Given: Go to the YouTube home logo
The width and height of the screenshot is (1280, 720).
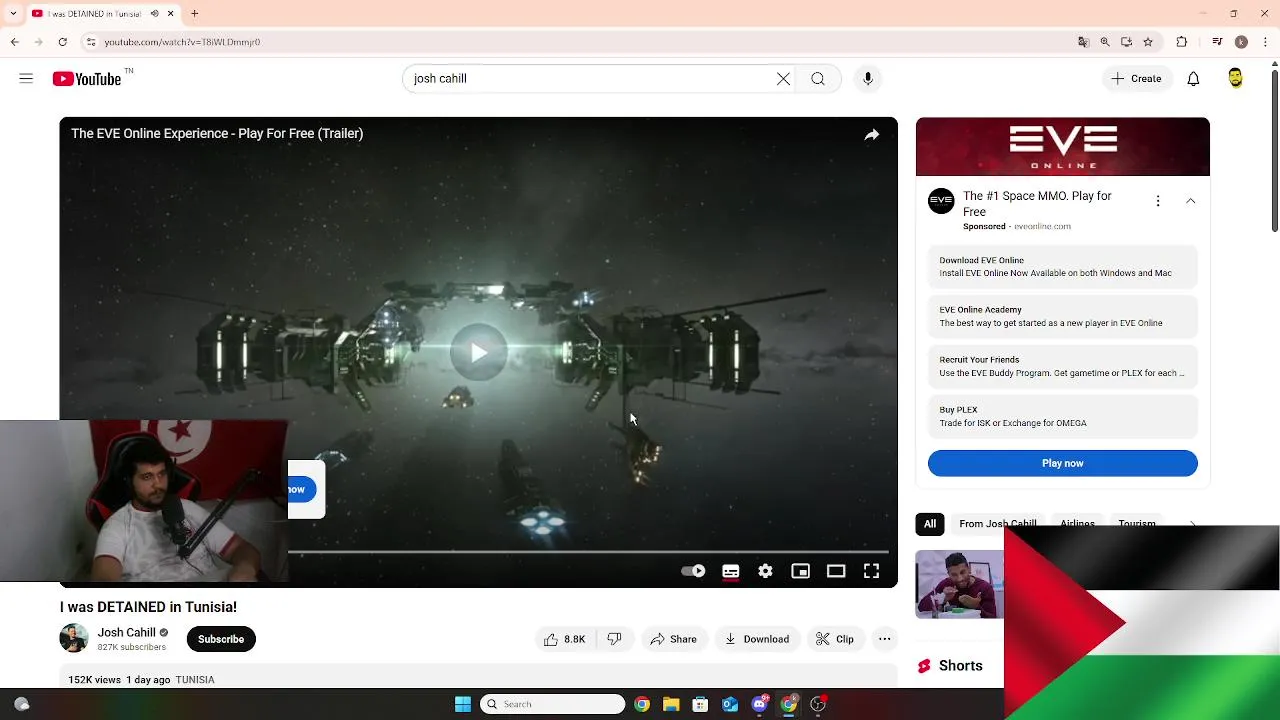Looking at the screenshot, I should pos(87,79).
